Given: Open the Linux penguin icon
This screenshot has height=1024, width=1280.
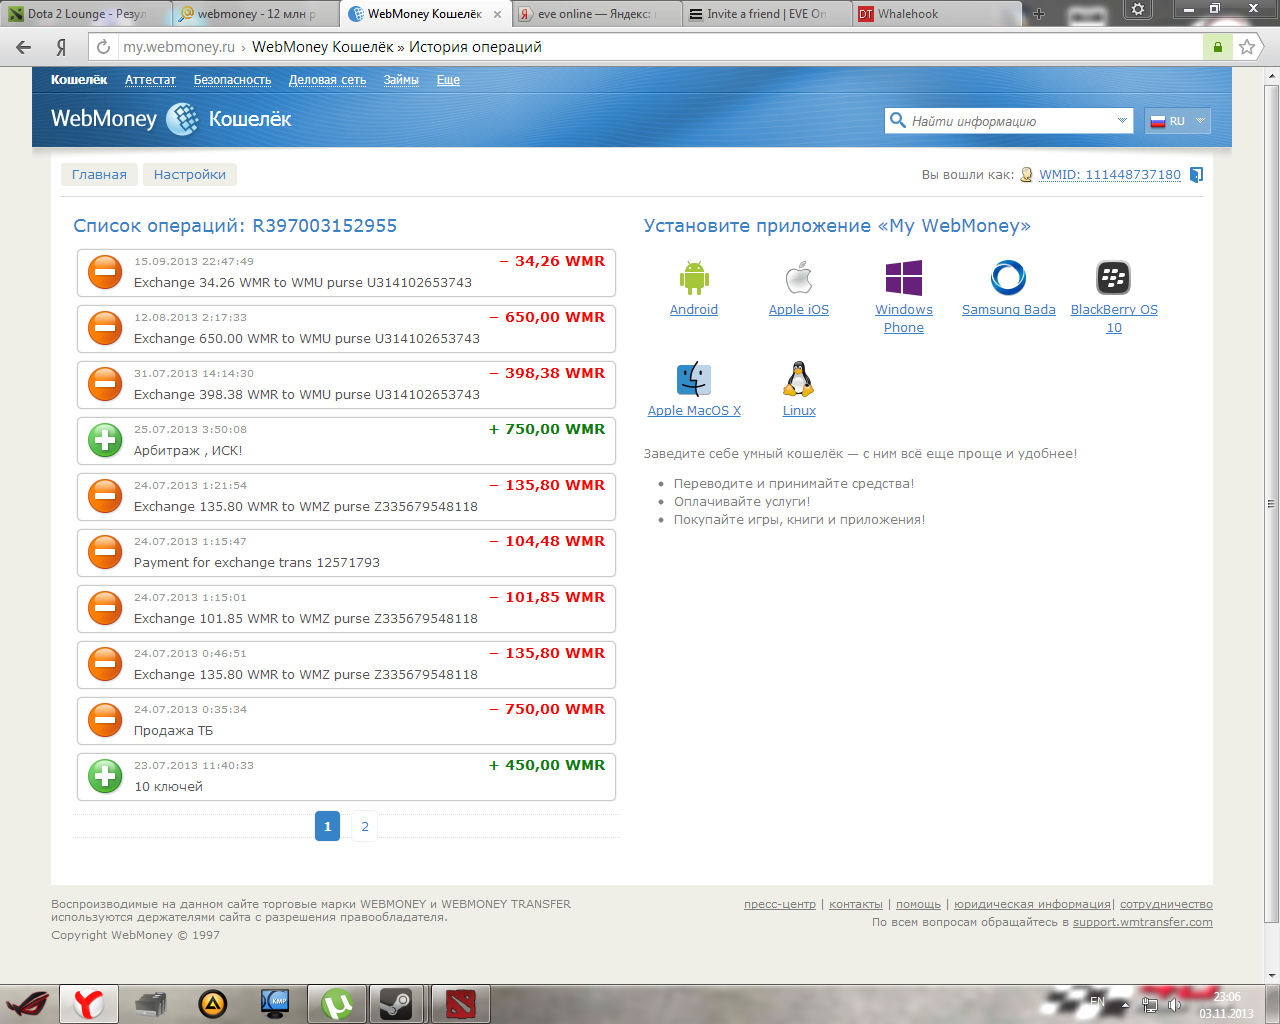Looking at the screenshot, I should coord(798,379).
